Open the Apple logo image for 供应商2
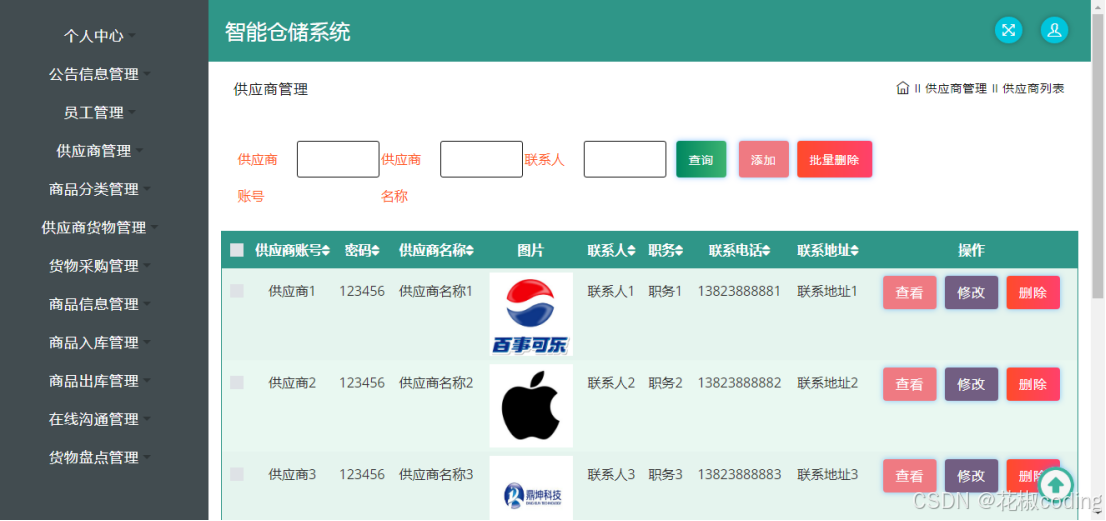Image resolution: width=1106 pixels, height=521 pixels. coord(531,405)
